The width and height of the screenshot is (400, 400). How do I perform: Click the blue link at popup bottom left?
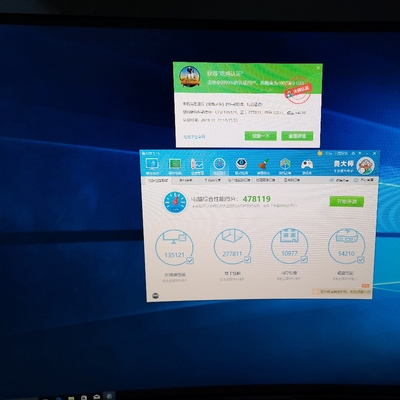click(x=194, y=137)
